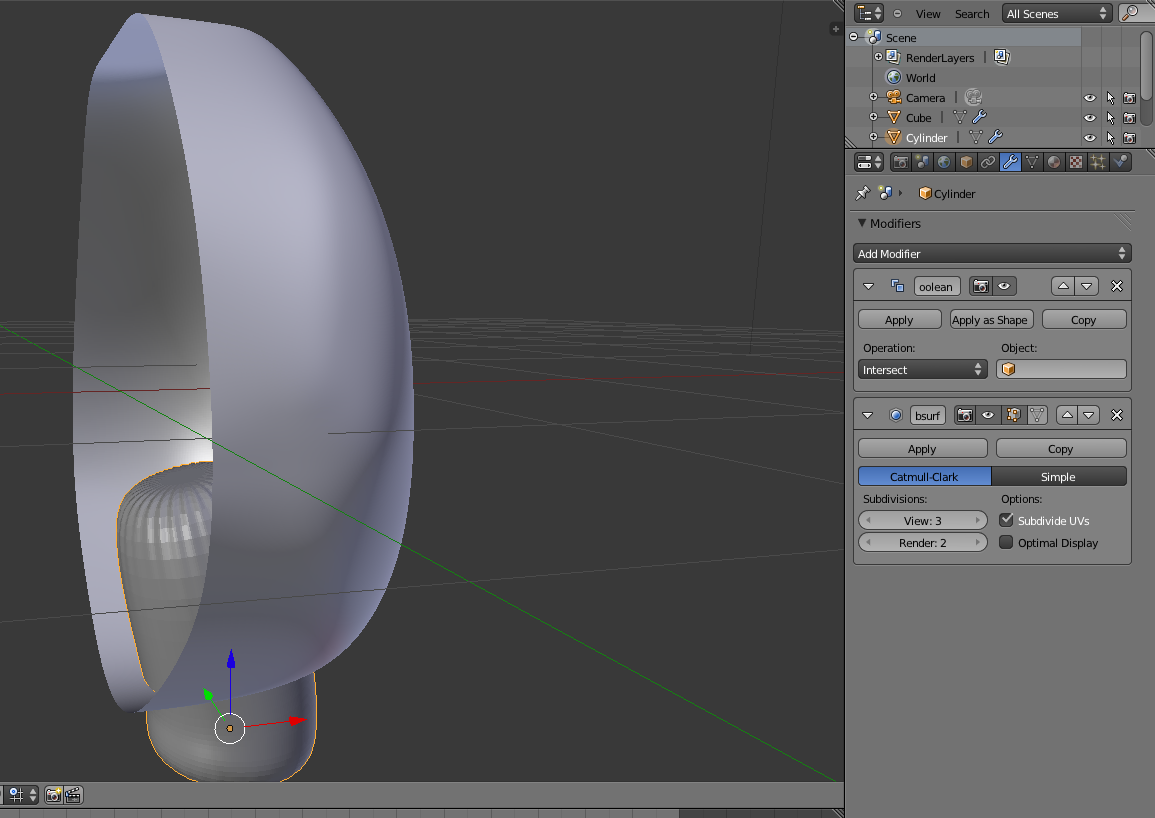The height and width of the screenshot is (818, 1155).
Task: Open the Object Data tab (triangle mesh icon)
Action: point(1031,161)
